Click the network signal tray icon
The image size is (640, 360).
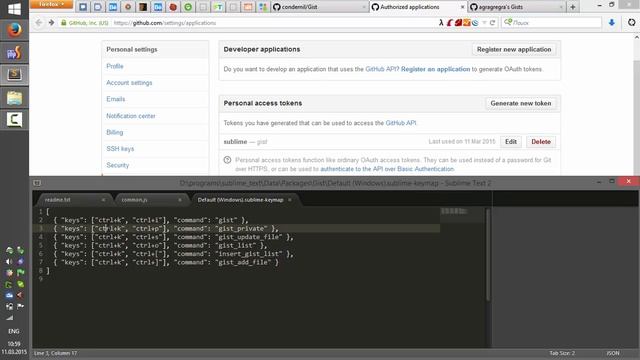(x=9, y=317)
